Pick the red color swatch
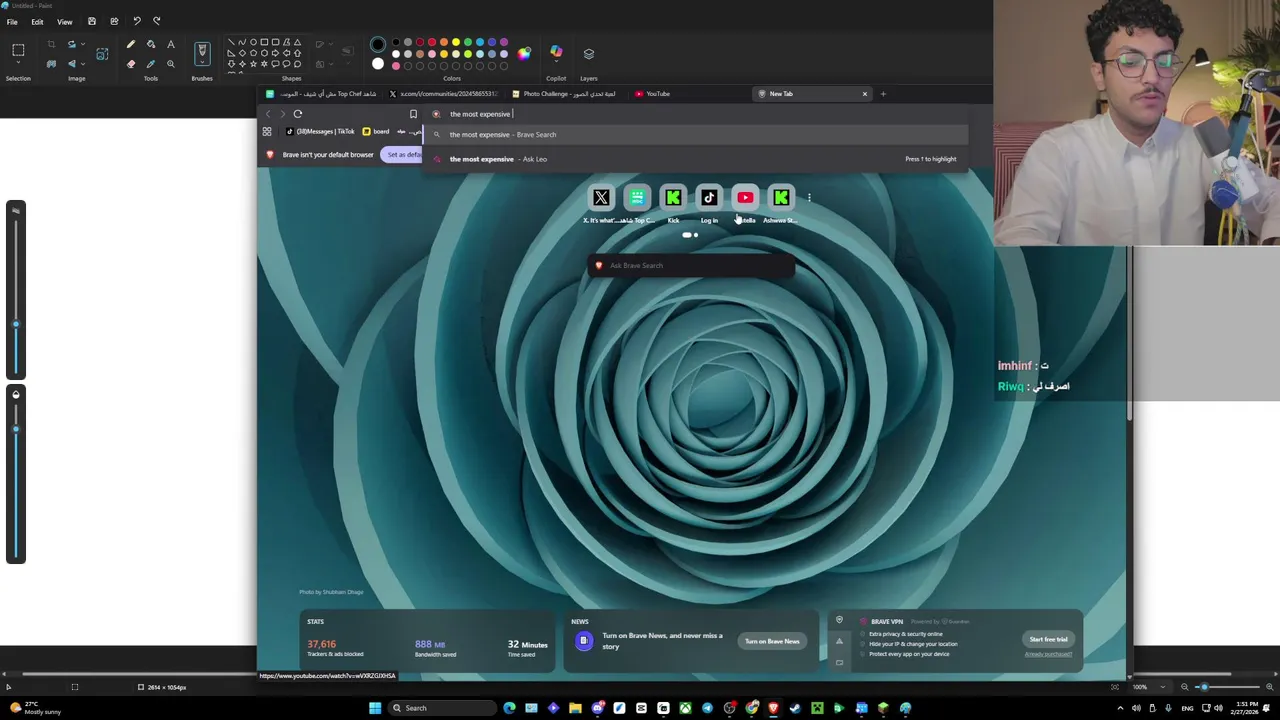The width and height of the screenshot is (1280, 720). point(432,43)
